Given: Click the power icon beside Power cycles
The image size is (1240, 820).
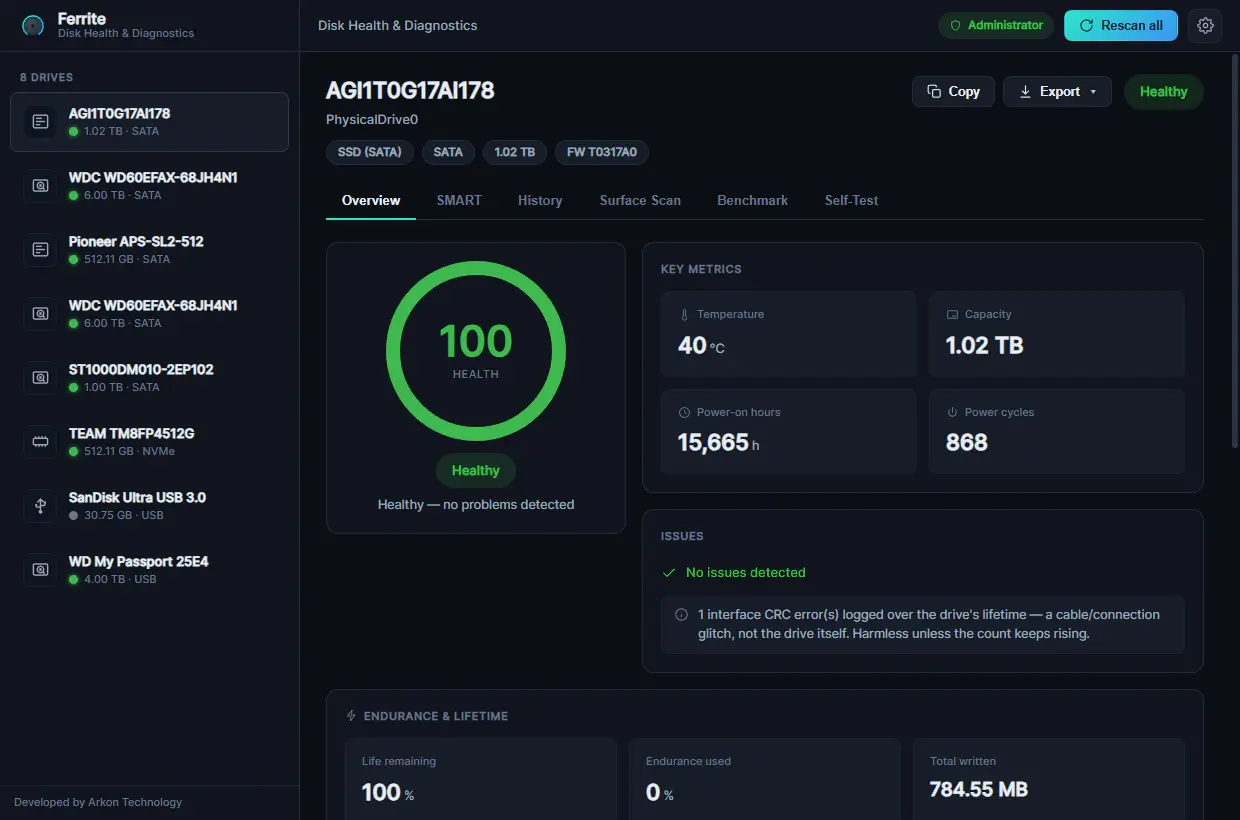Looking at the screenshot, I should click(952, 412).
